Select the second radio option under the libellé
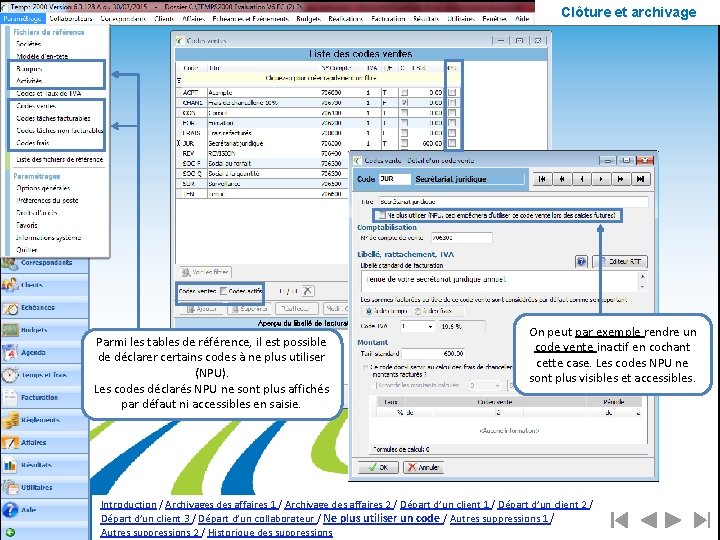Viewport: 720px width, 540px height. click(x=418, y=311)
